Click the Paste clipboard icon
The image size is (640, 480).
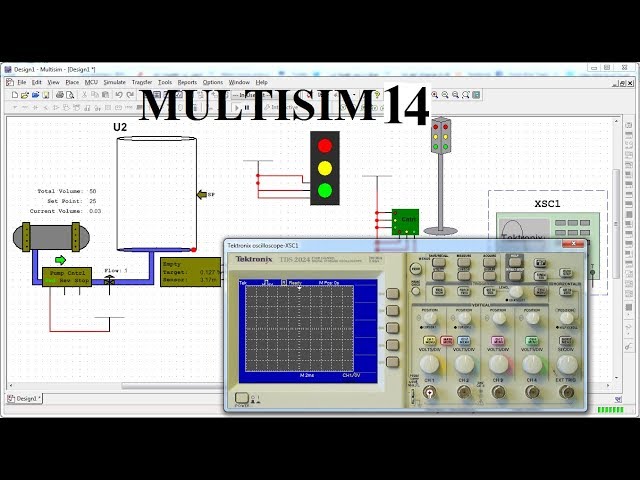(105, 95)
